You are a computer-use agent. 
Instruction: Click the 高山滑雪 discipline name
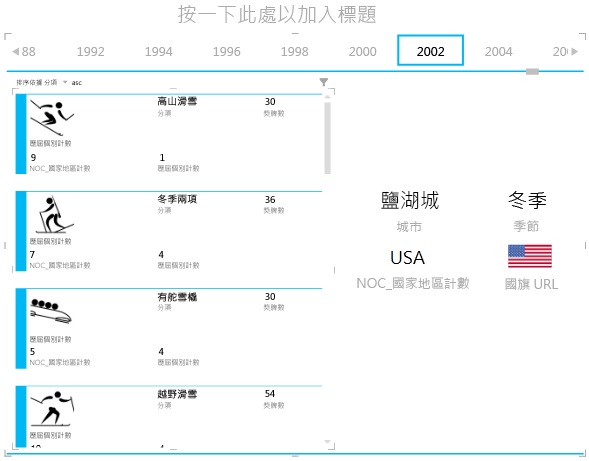[x=177, y=101]
